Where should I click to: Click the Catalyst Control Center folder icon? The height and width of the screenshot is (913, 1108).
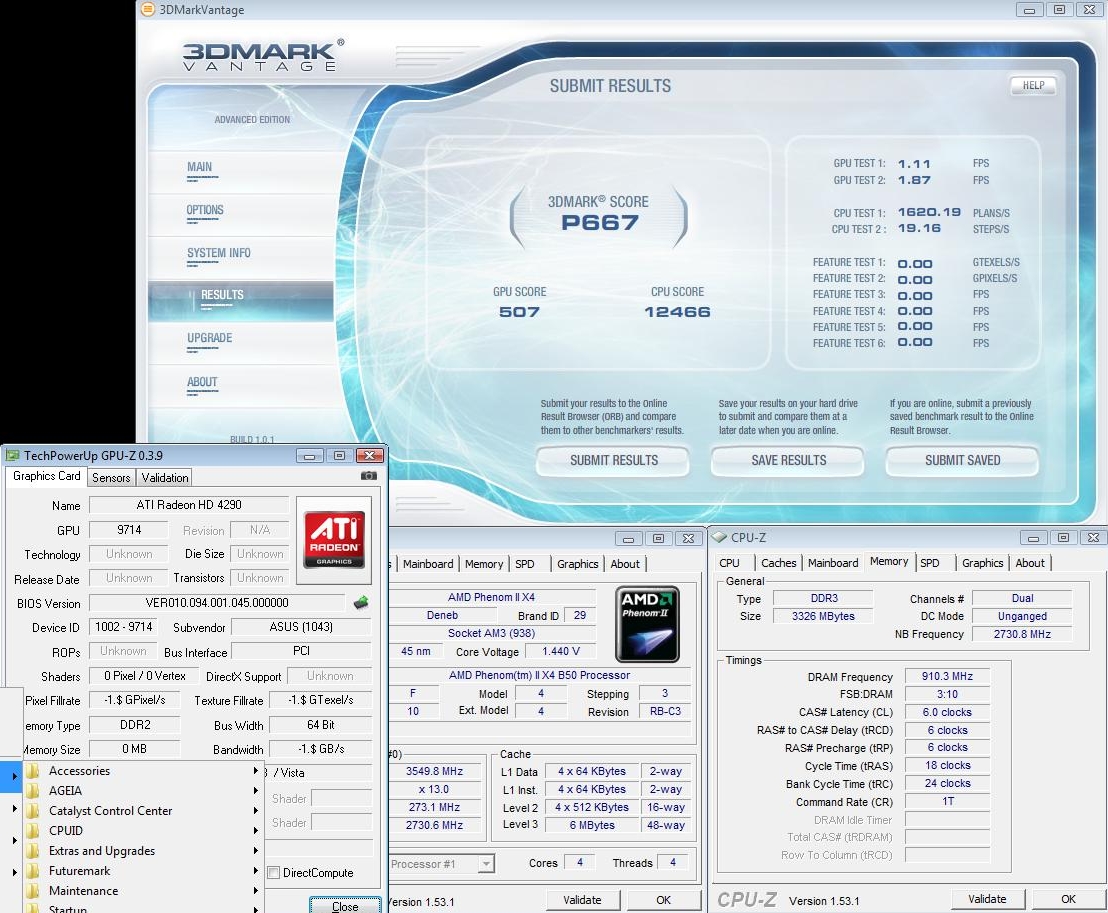point(33,811)
